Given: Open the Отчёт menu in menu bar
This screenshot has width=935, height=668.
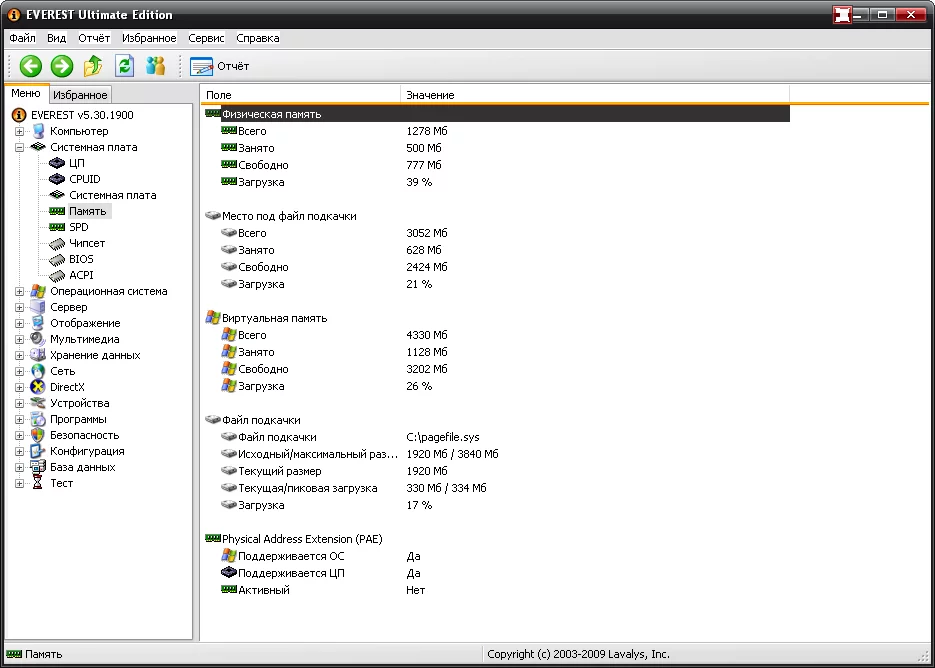Looking at the screenshot, I should [94, 38].
